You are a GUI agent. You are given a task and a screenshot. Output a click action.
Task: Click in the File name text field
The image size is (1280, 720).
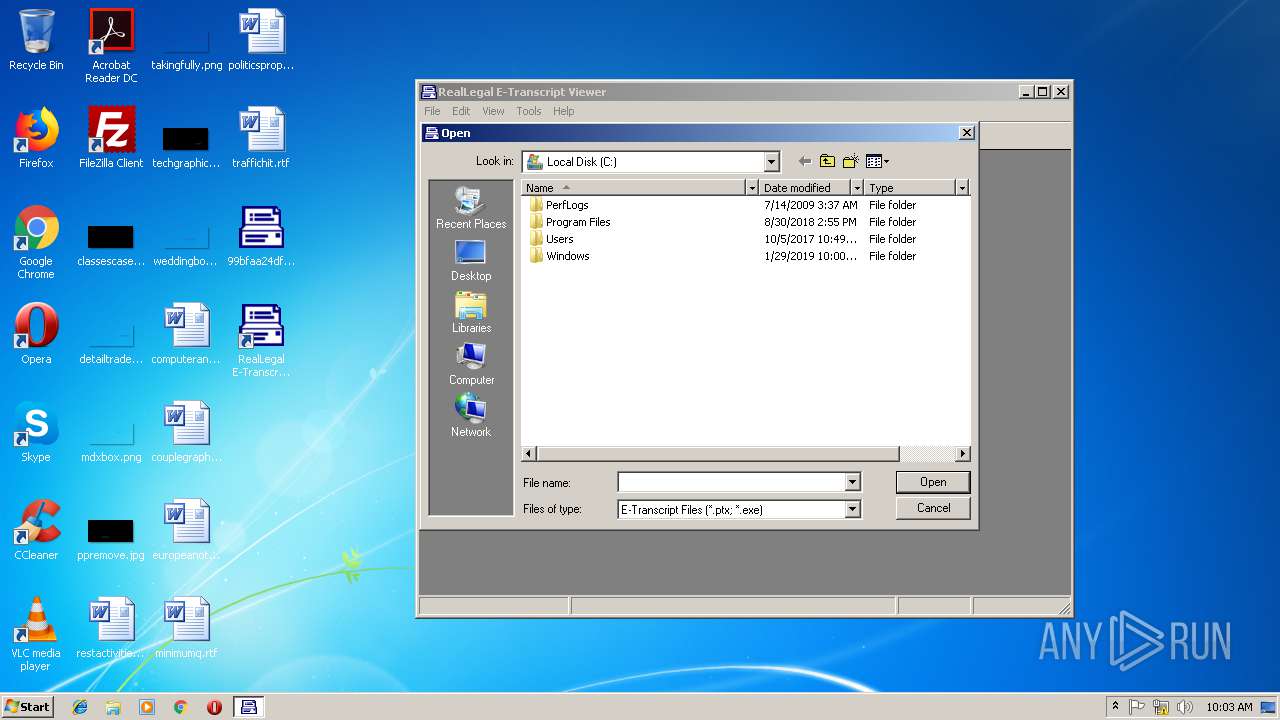[x=731, y=482]
